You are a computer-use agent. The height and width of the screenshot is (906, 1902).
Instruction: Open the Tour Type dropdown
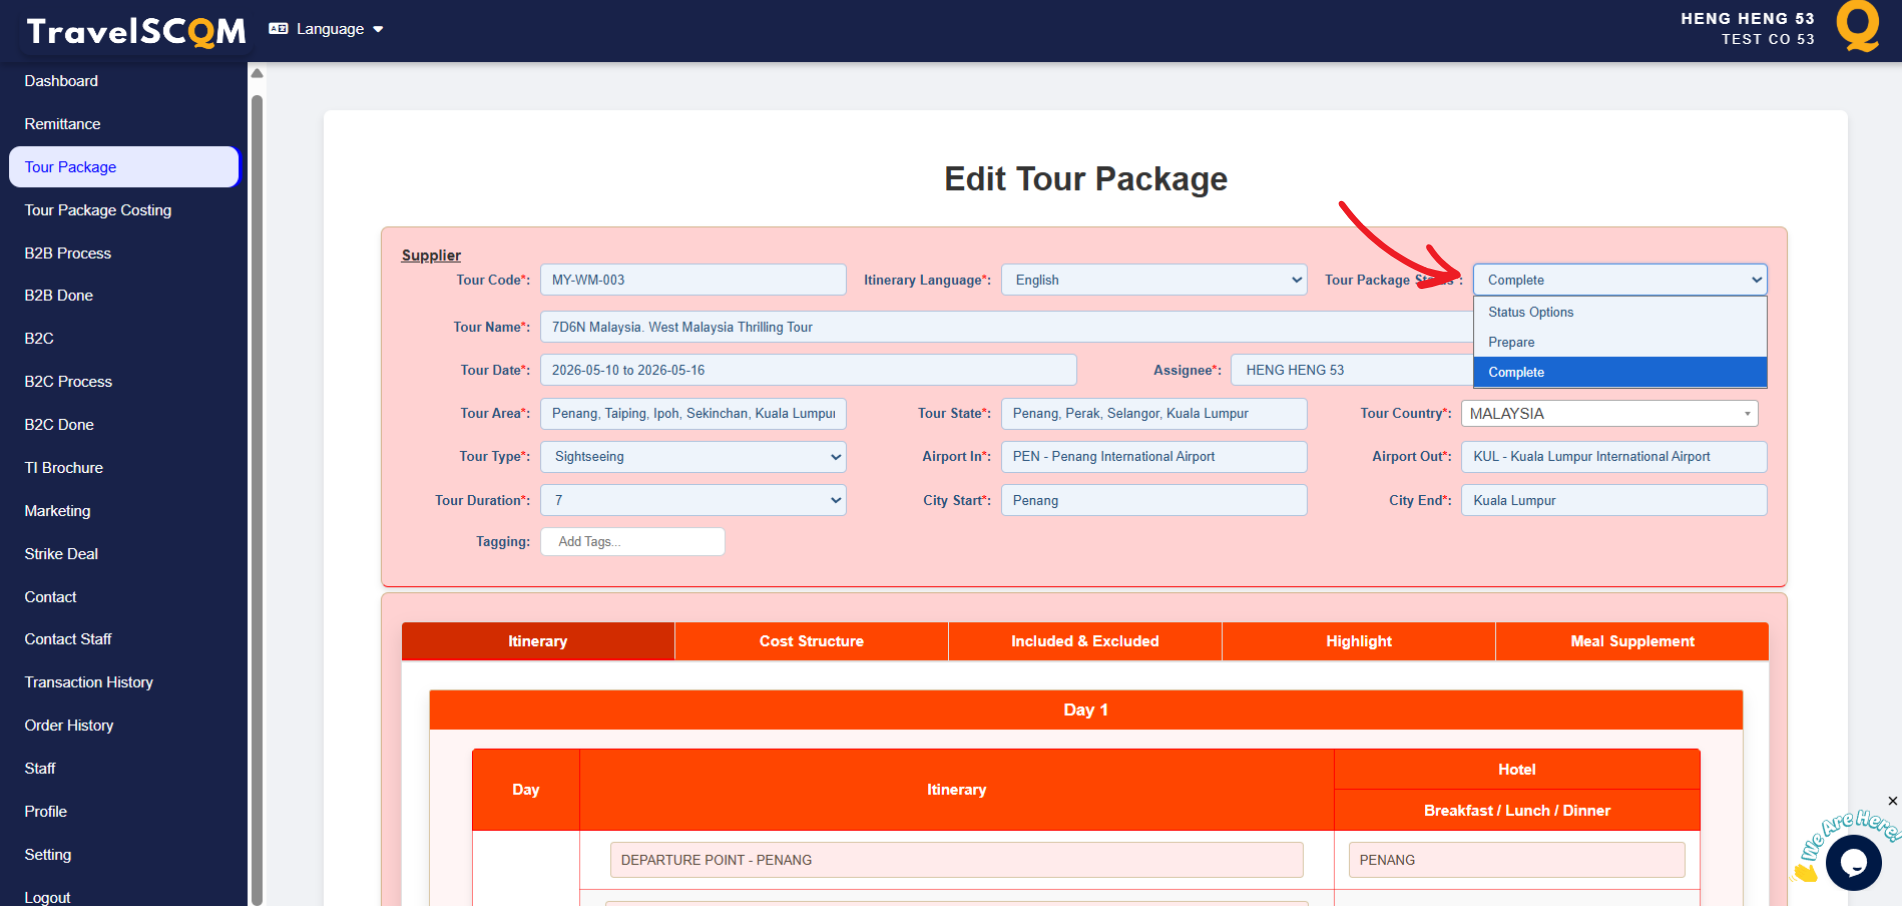(x=693, y=457)
